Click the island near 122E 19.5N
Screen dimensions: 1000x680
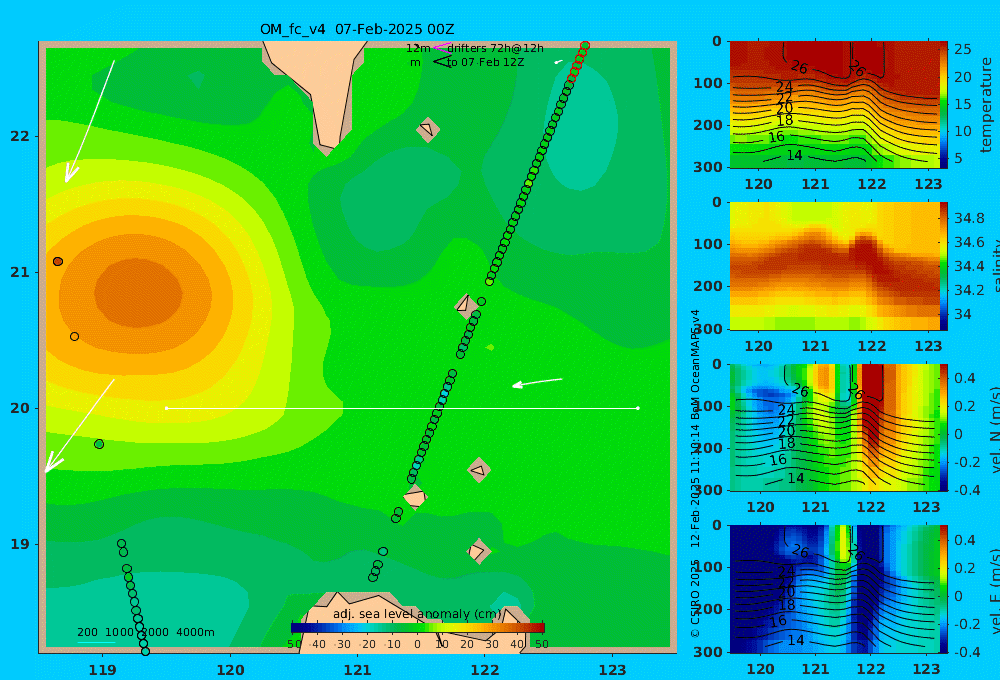point(478,471)
